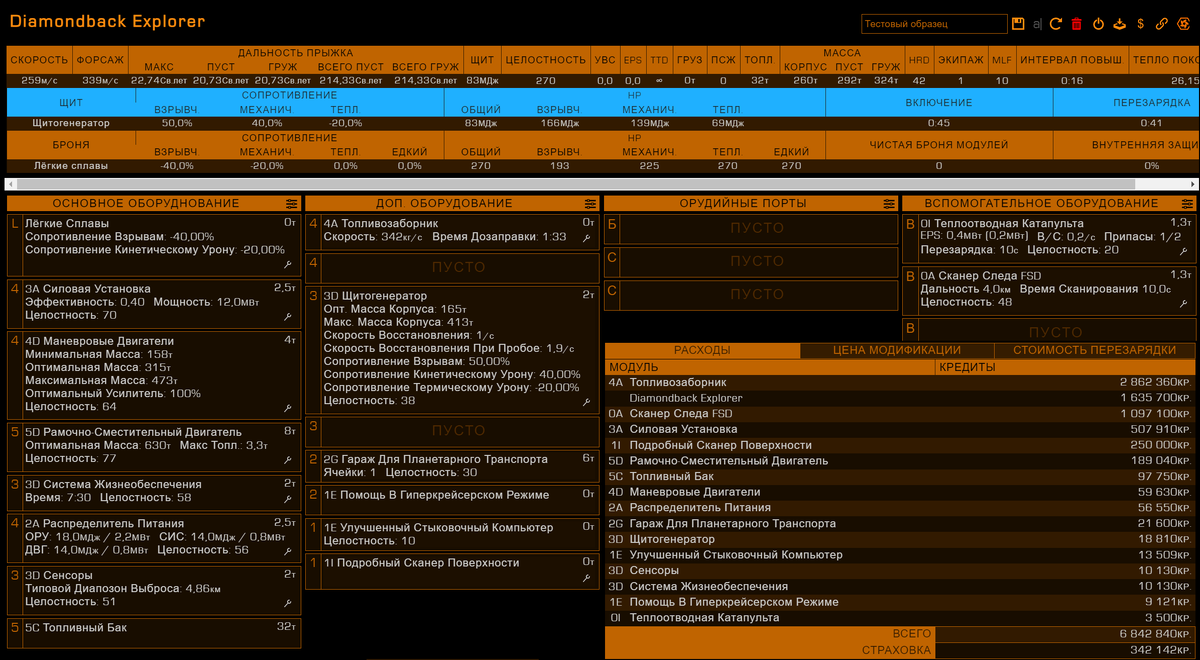
Task: Toggle 5D Рамочно-Сместительный Двигатель cost row
Action: tap(899, 461)
